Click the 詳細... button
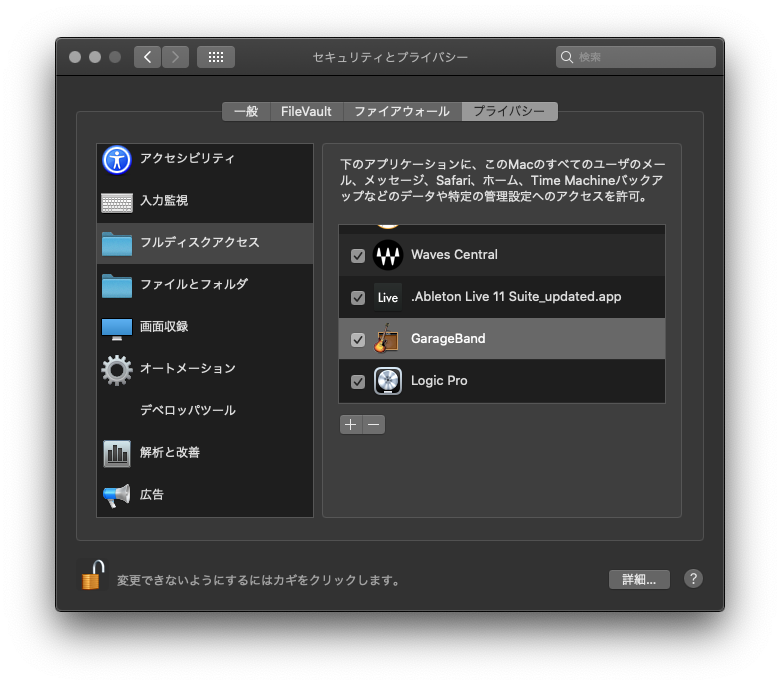Screen dimensions: 780x685 [639, 579]
